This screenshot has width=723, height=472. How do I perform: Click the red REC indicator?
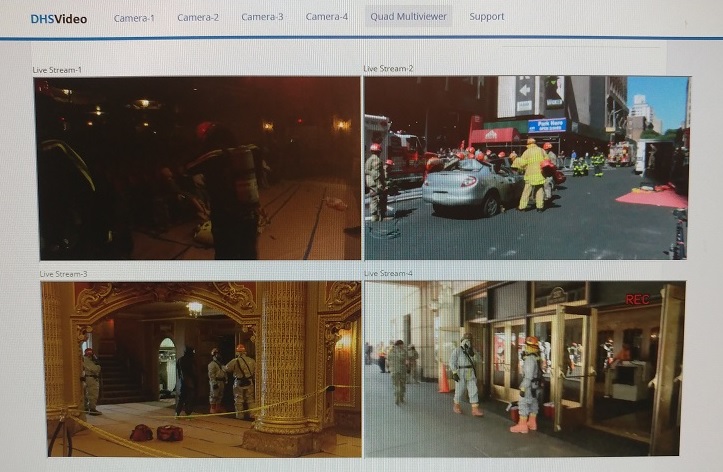[x=637, y=299]
